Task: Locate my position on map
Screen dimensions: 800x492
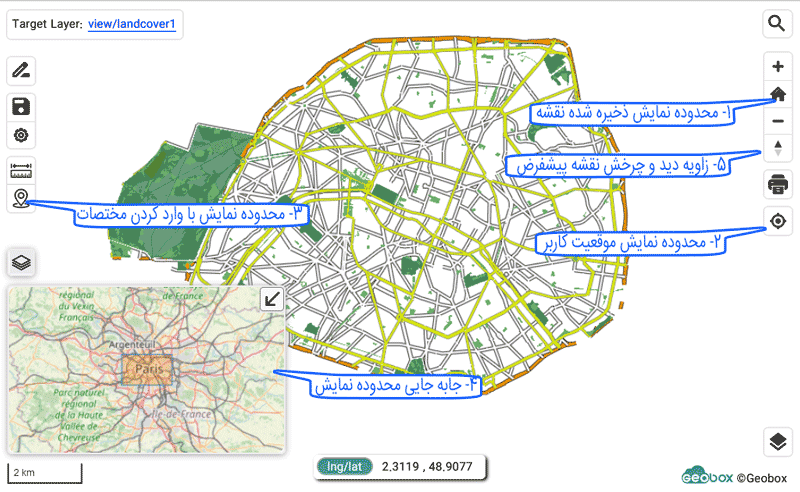Action: pos(778,221)
